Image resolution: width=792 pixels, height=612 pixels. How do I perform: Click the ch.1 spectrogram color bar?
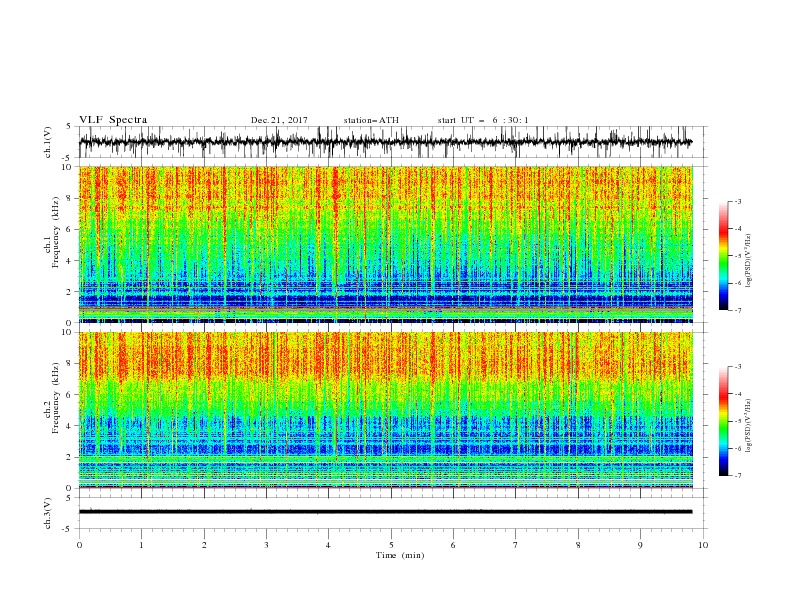click(x=723, y=256)
